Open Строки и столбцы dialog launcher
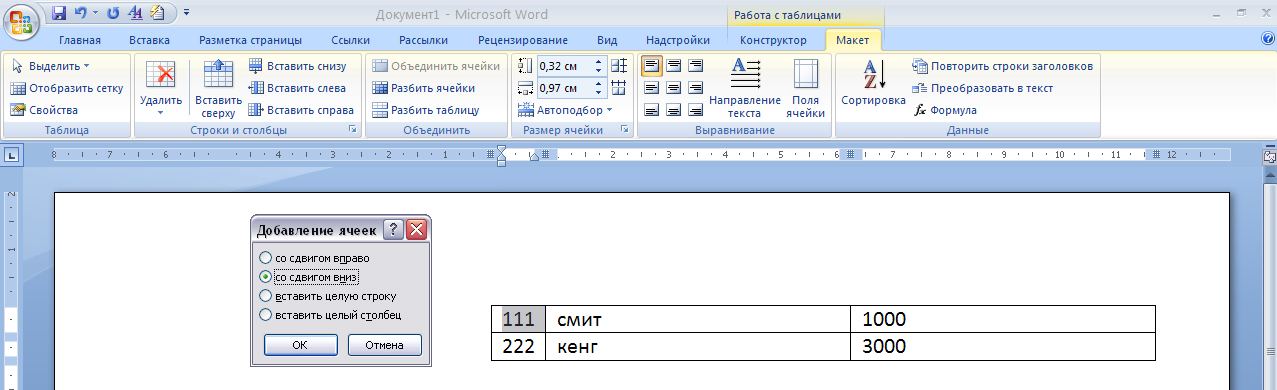Viewport: 1277px width, 390px height. 353,130
